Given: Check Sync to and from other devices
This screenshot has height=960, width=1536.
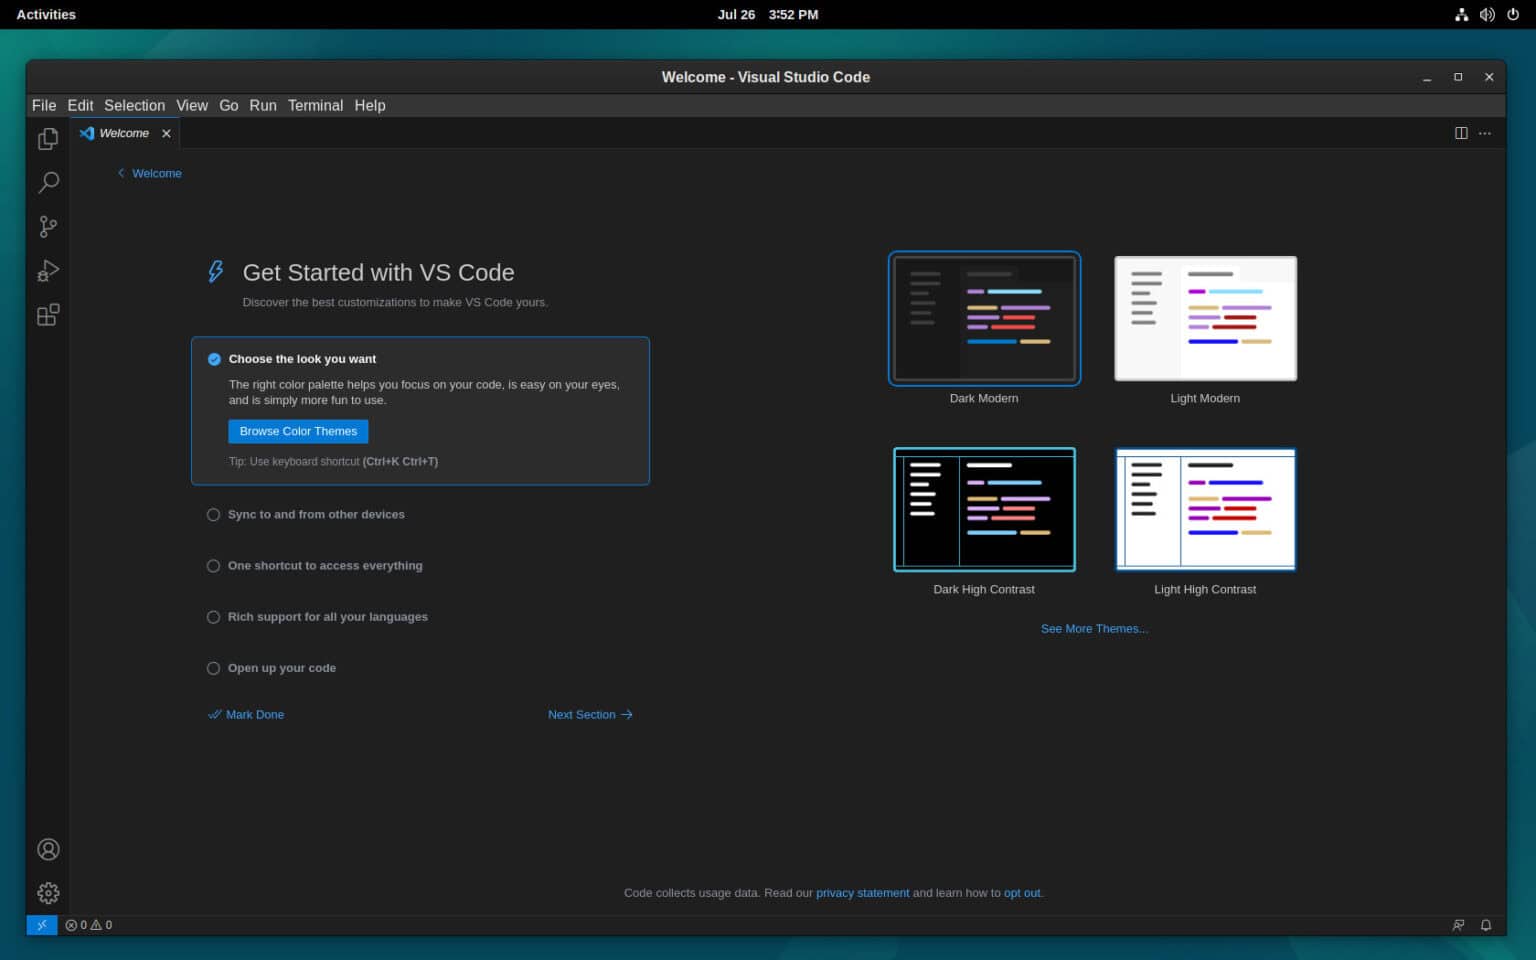Looking at the screenshot, I should (213, 514).
